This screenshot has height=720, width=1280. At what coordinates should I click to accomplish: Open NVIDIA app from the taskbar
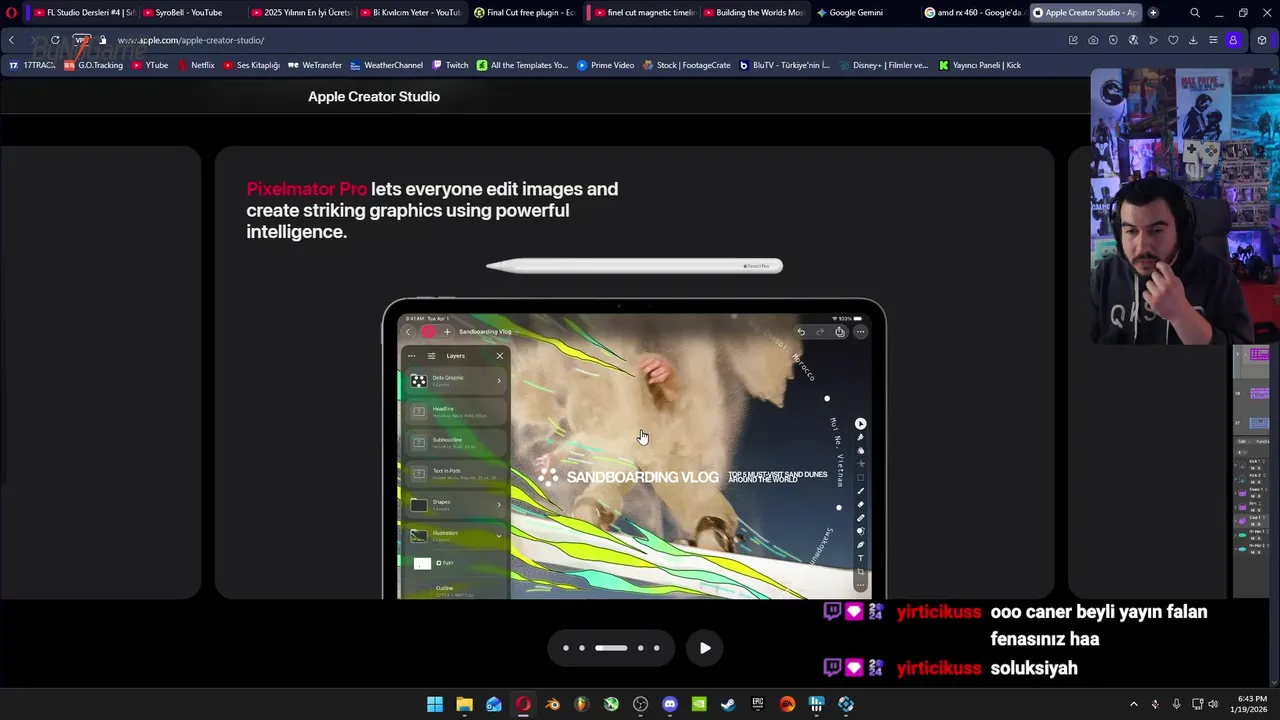coord(699,704)
